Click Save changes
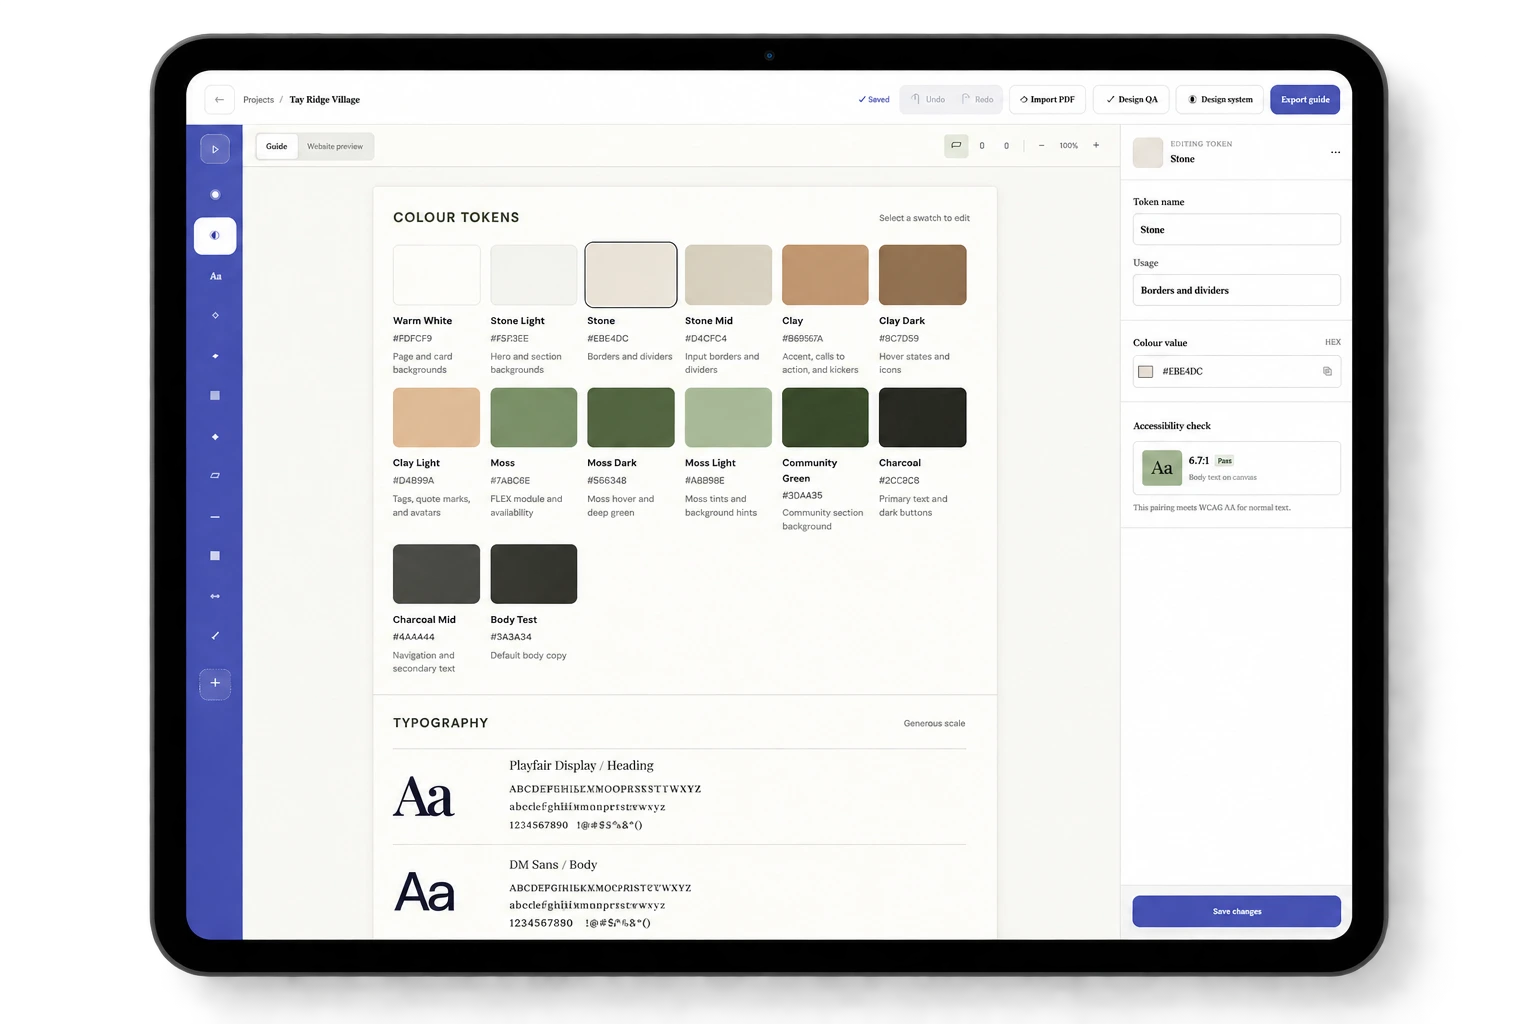Screen dimensions: 1536x1024 click(1236, 911)
